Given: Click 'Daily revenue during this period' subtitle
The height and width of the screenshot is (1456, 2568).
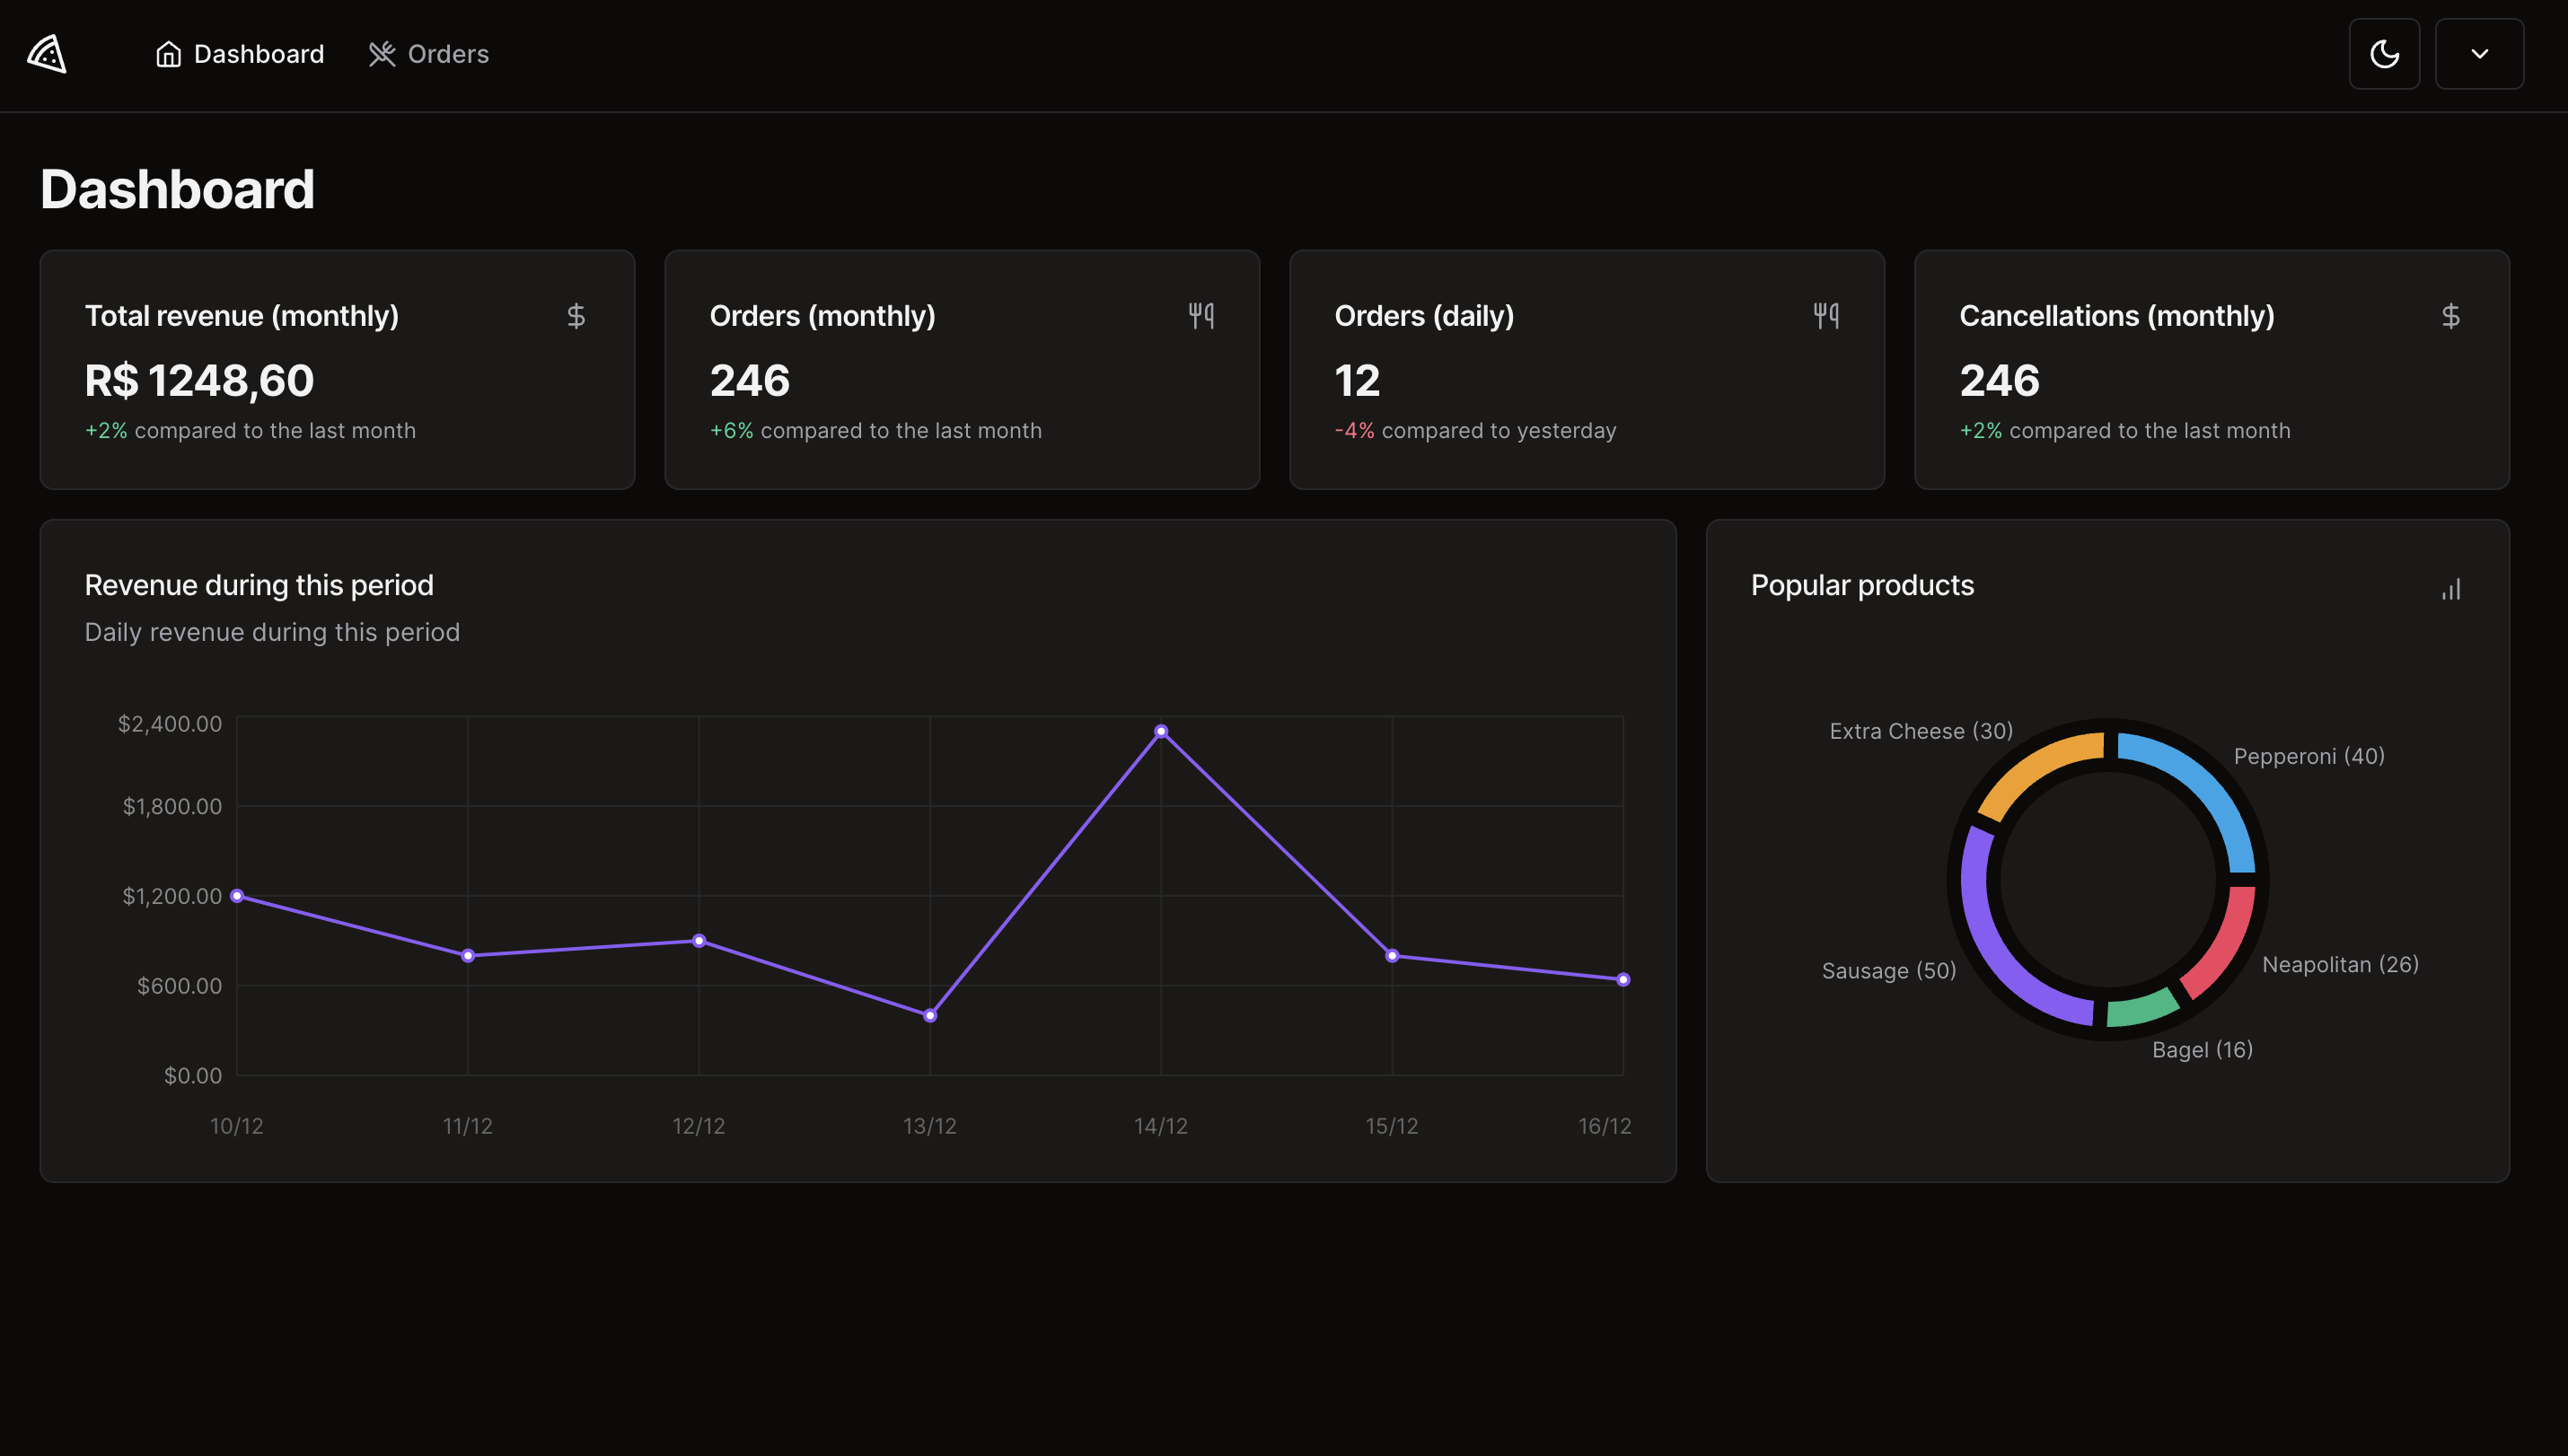Looking at the screenshot, I should pos(272,632).
